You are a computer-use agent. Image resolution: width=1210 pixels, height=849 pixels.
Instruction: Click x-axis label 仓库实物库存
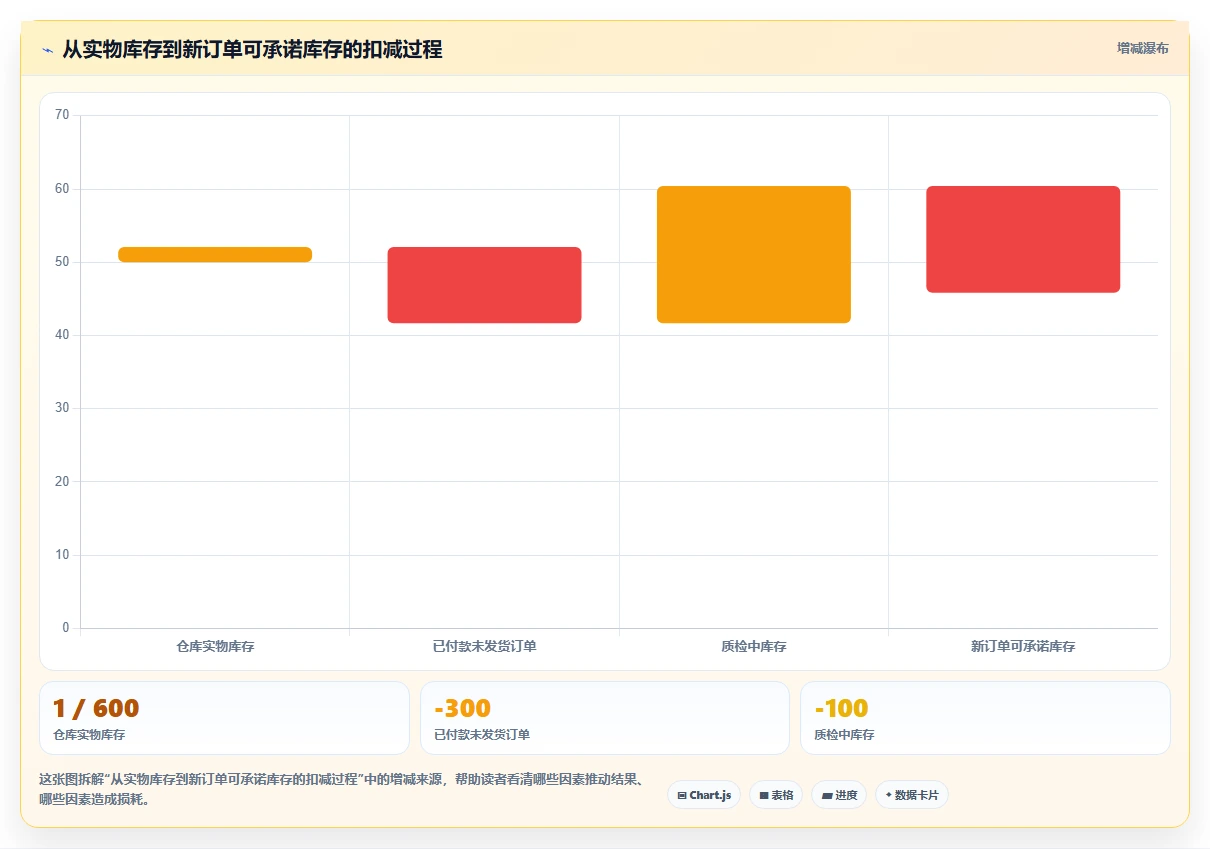215,647
